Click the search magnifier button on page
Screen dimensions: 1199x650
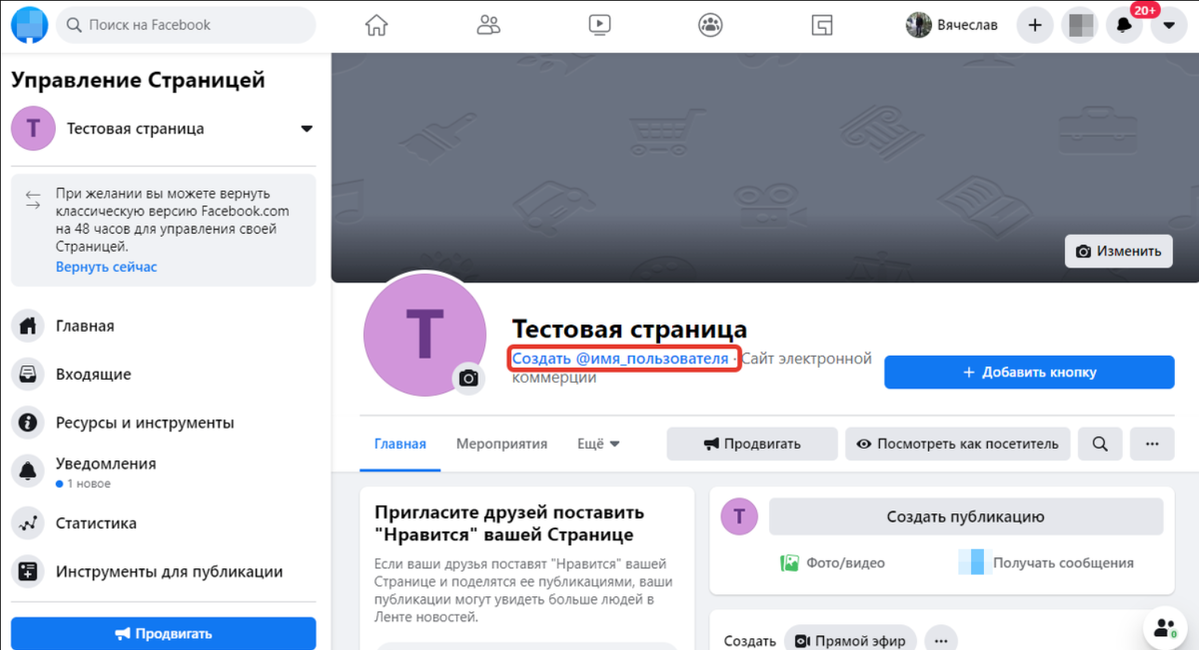click(x=1100, y=444)
